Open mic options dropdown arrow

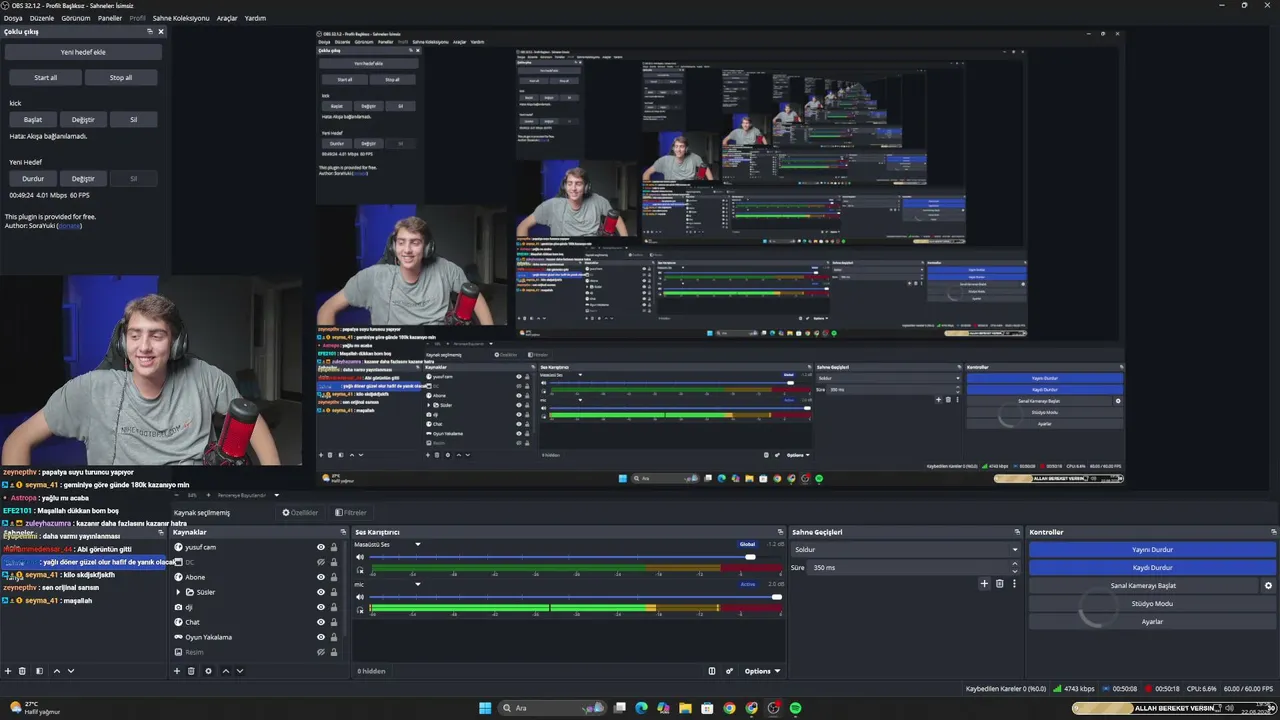point(418,584)
